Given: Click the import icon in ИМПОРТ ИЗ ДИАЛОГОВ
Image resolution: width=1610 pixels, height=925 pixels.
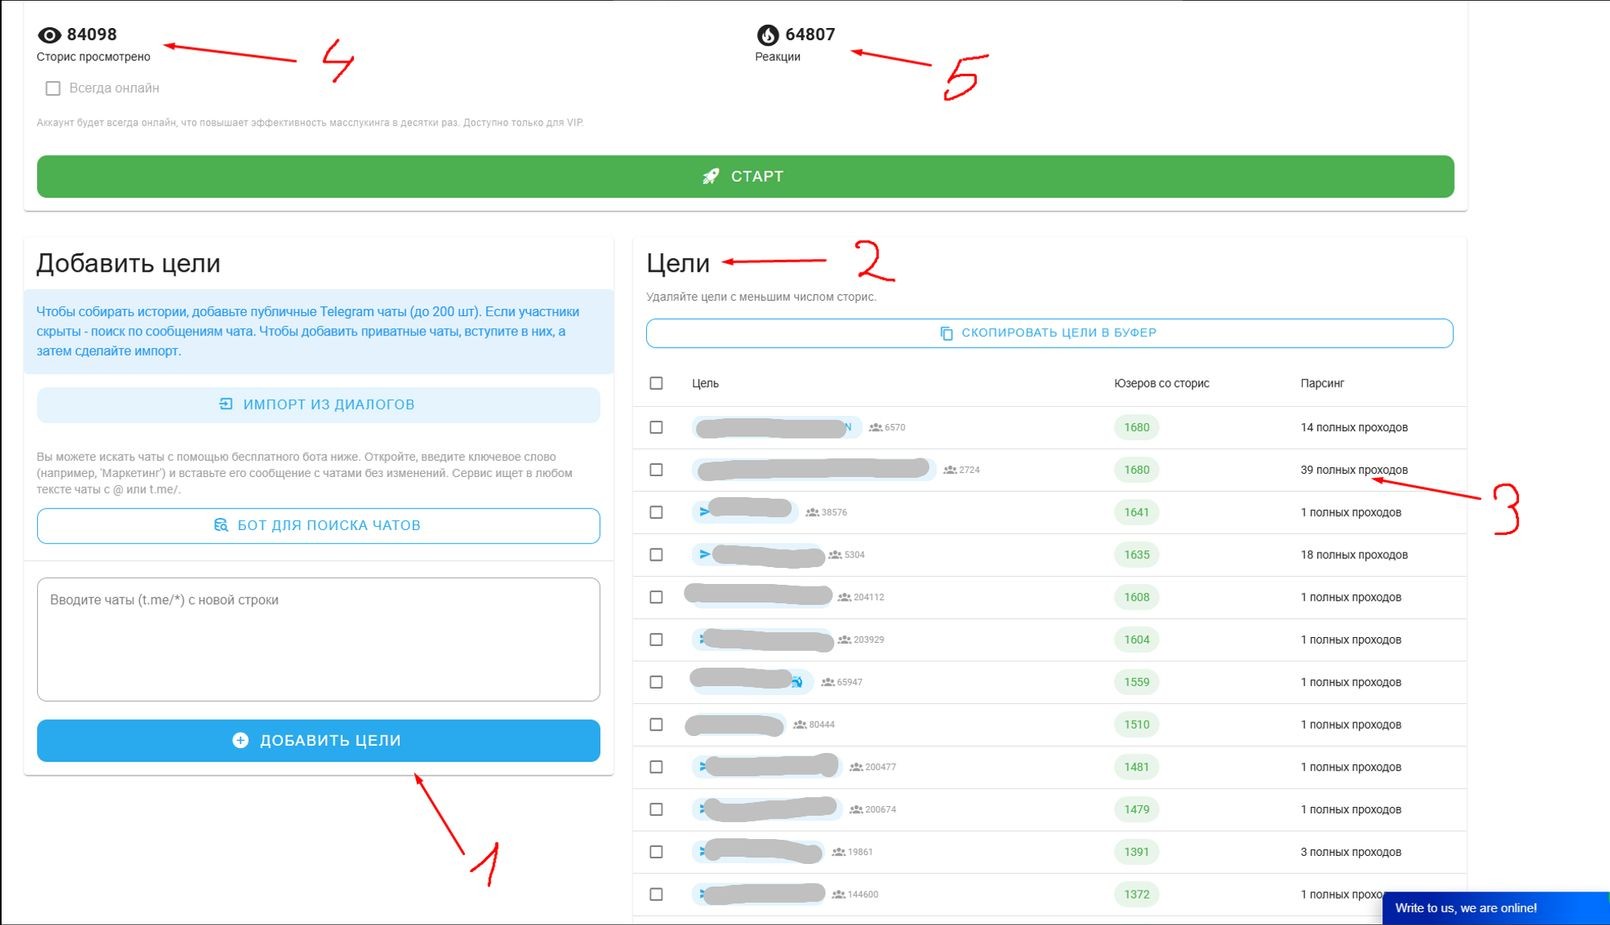Looking at the screenshot, I should 226,405.
